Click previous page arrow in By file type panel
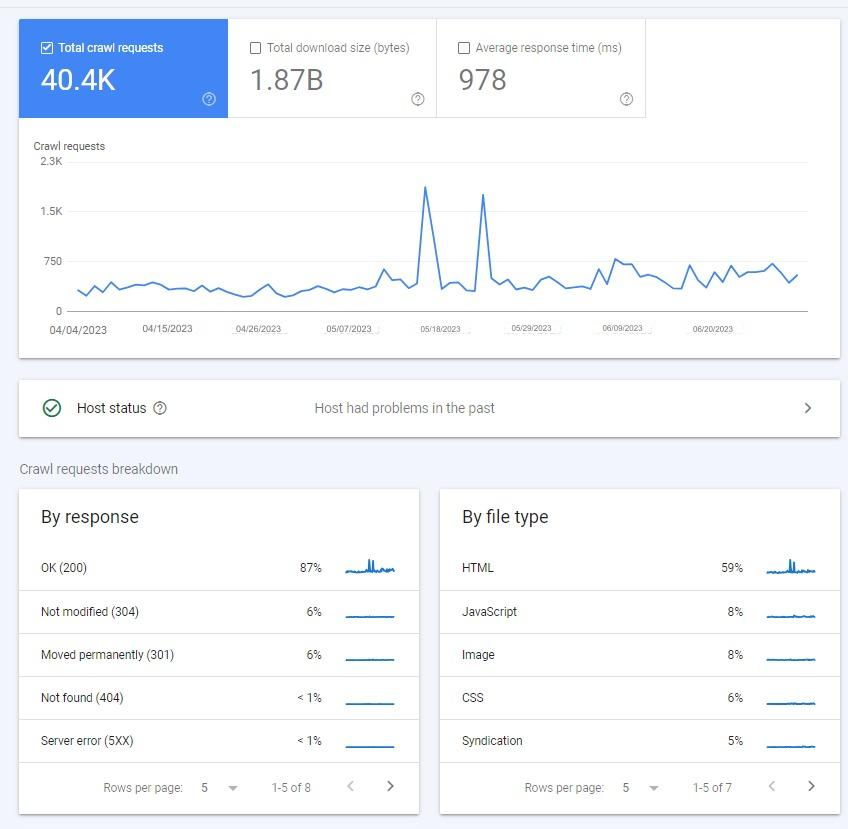The width and height of the screenshot is (848, 829). (771, 787)
